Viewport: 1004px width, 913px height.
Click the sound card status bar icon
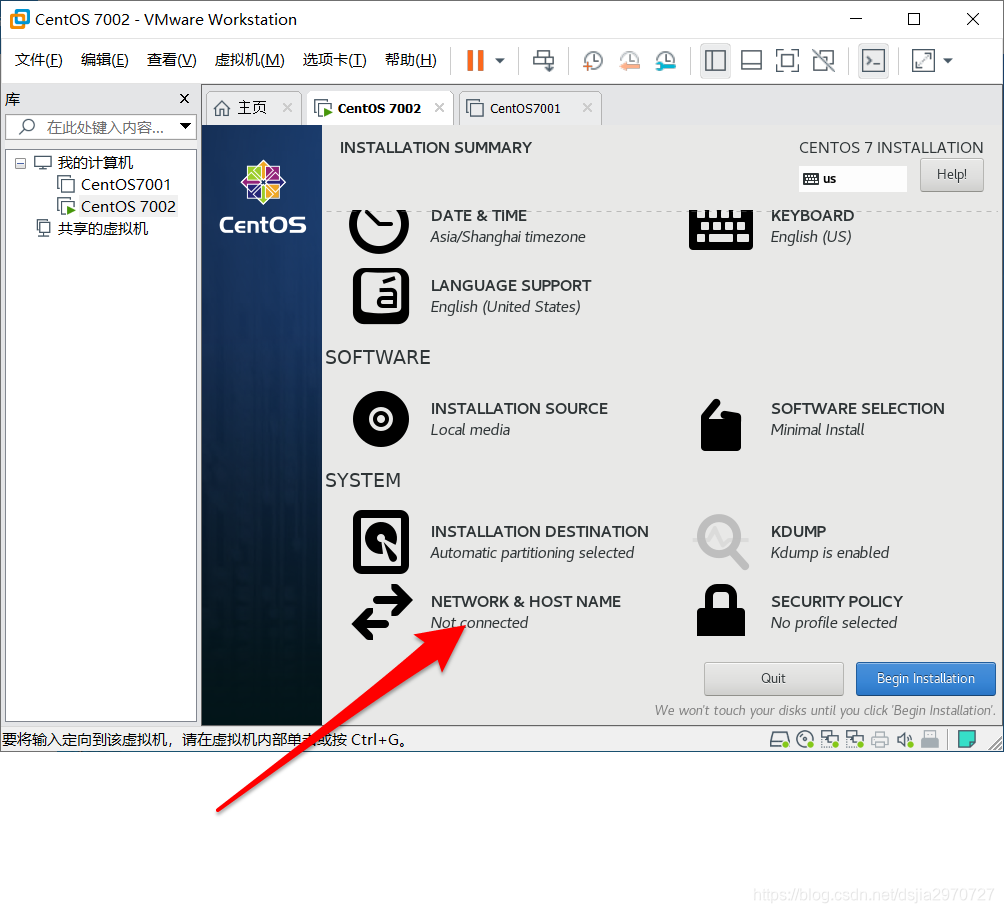[x=905, y=740]
